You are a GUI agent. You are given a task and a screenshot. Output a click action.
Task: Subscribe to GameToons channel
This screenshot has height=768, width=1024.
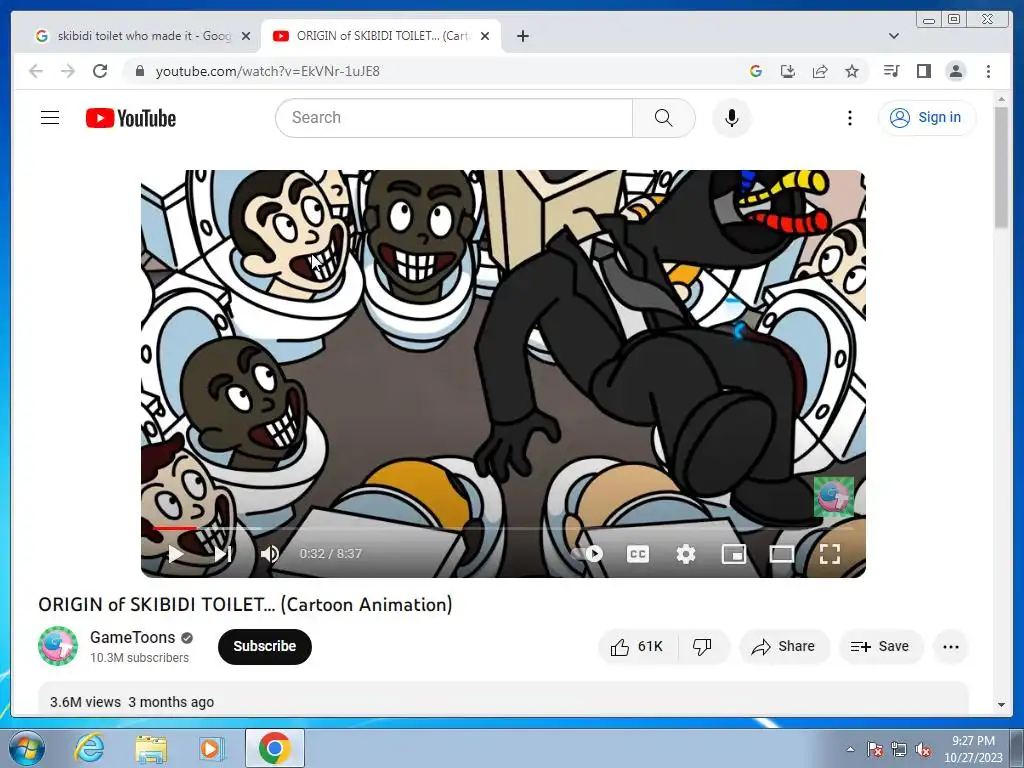click(264, 647)
